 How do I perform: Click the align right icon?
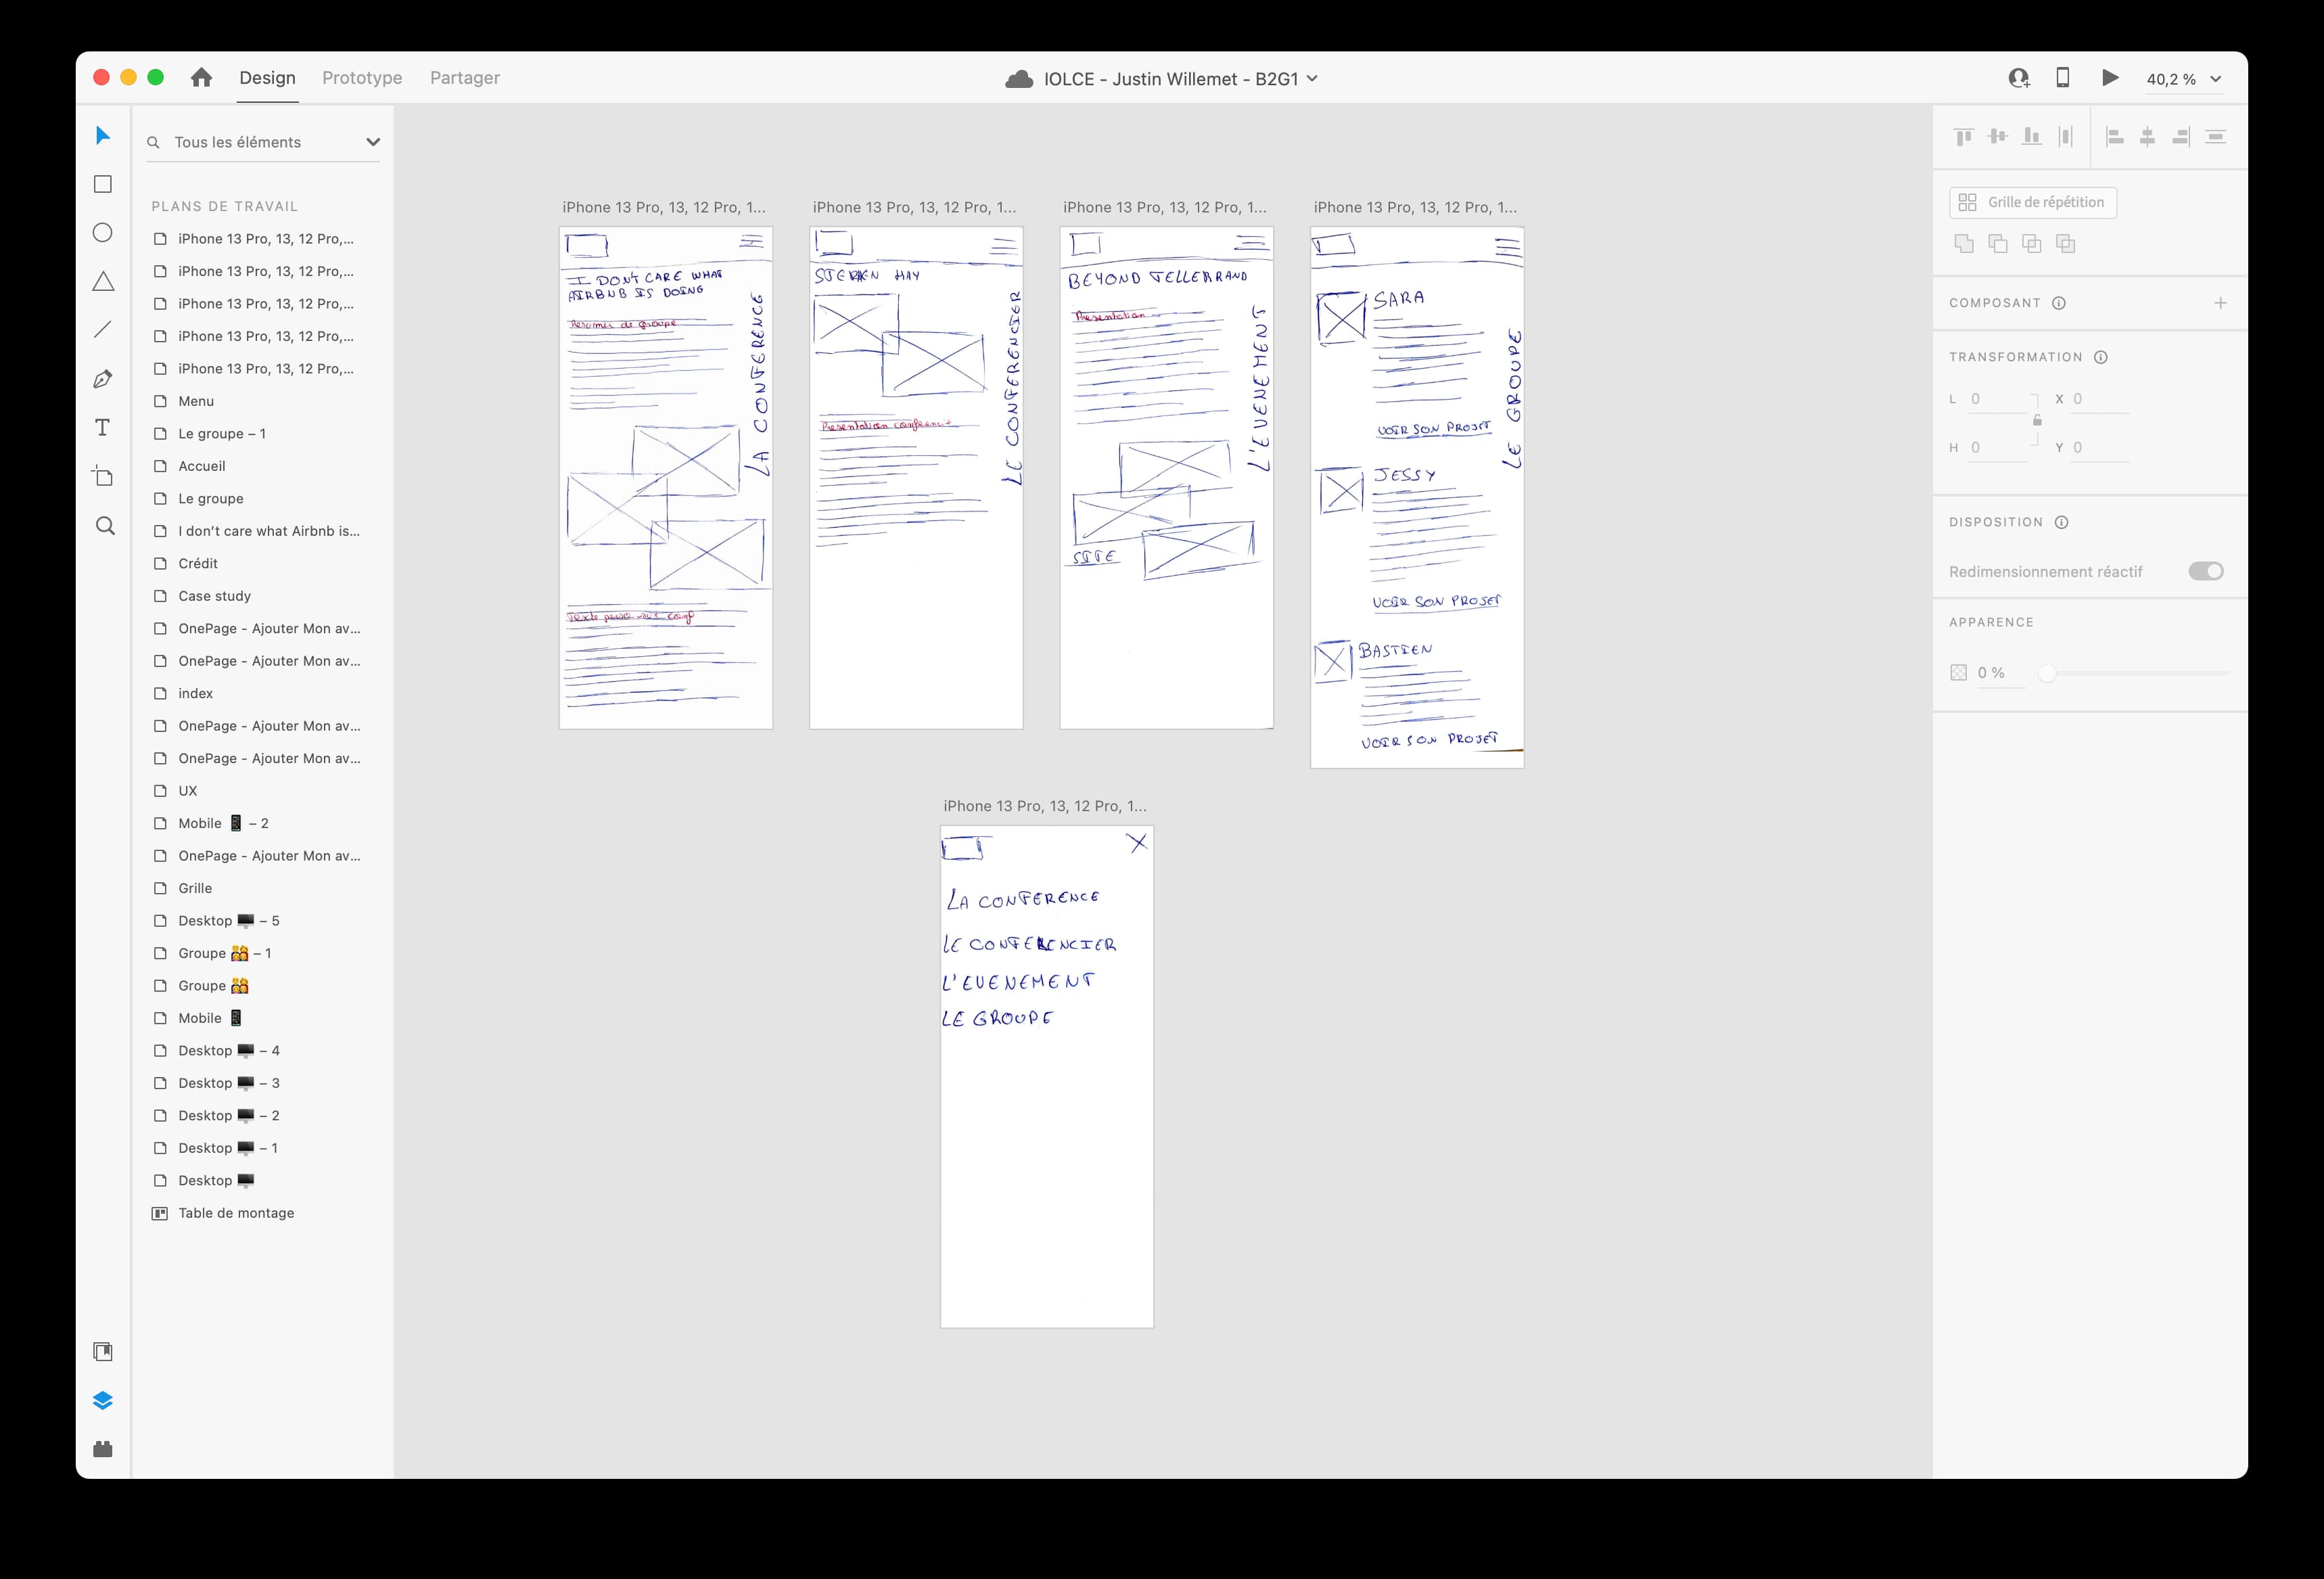point(2181,137)
